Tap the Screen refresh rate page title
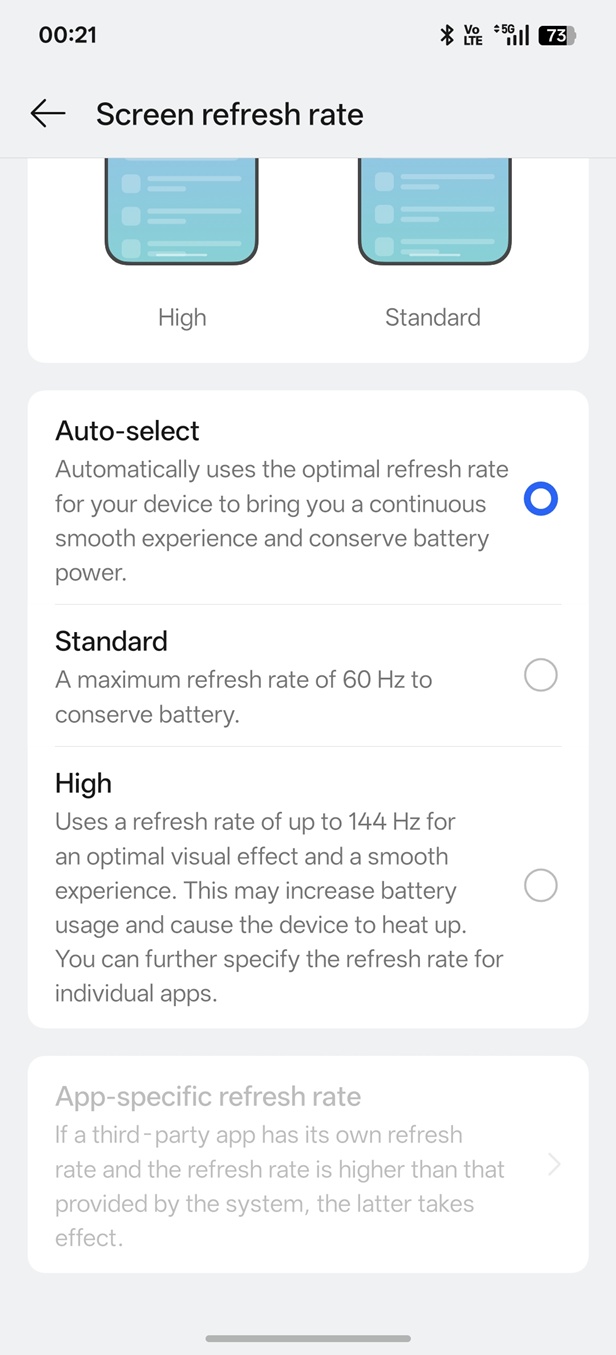Screen dimensions: 616x1355 [x=229, y=115]
